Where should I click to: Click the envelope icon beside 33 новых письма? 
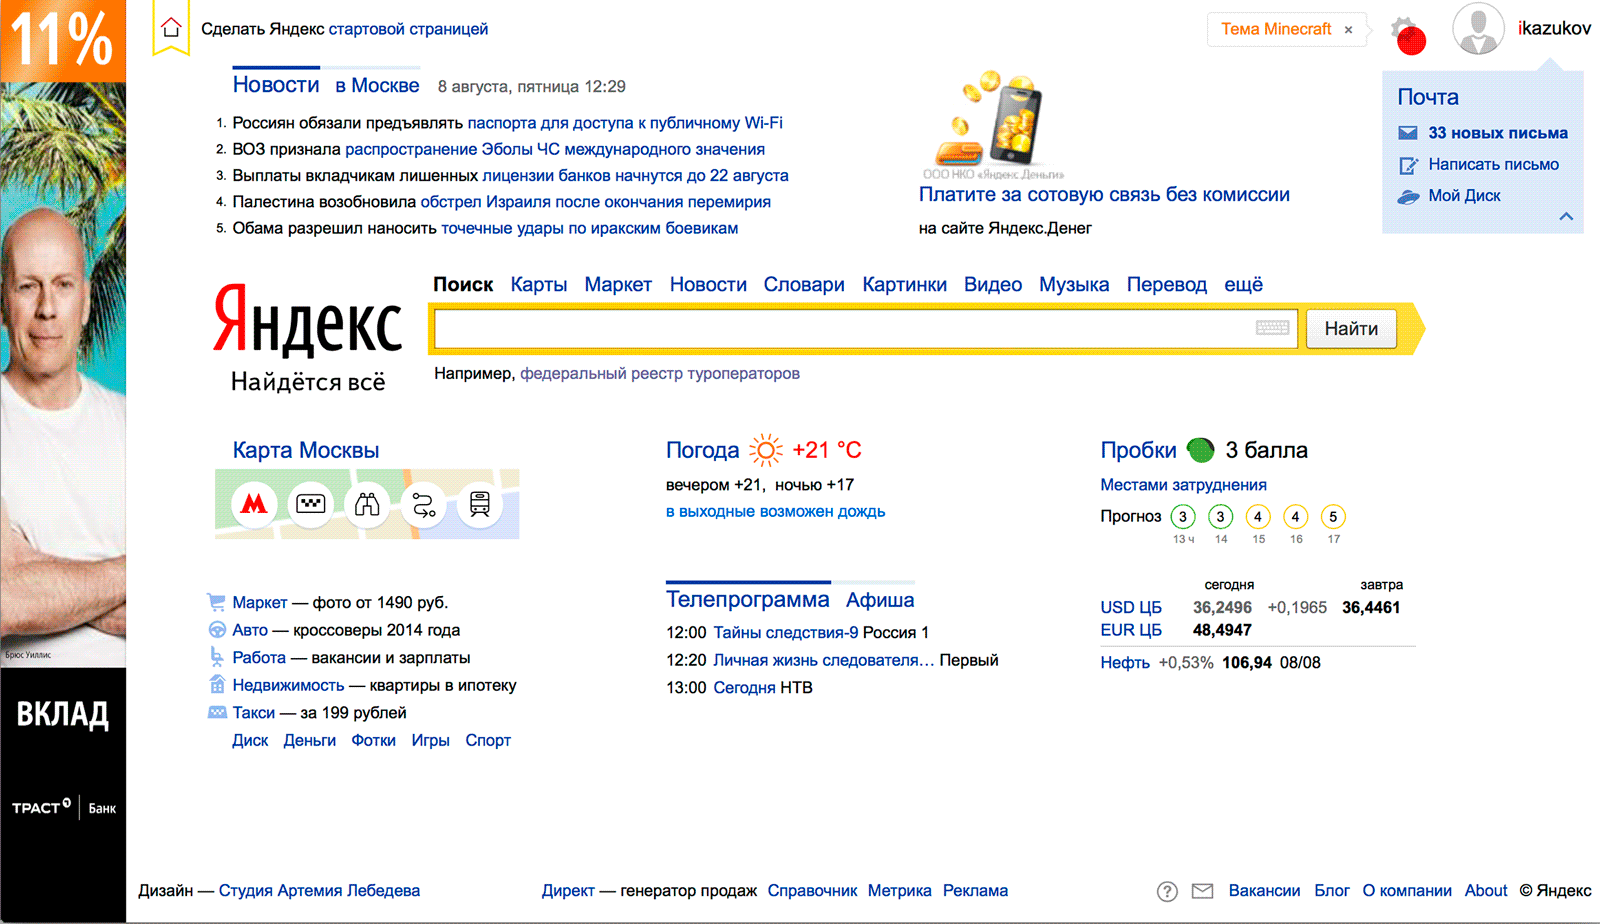[x=1408, y=133]
